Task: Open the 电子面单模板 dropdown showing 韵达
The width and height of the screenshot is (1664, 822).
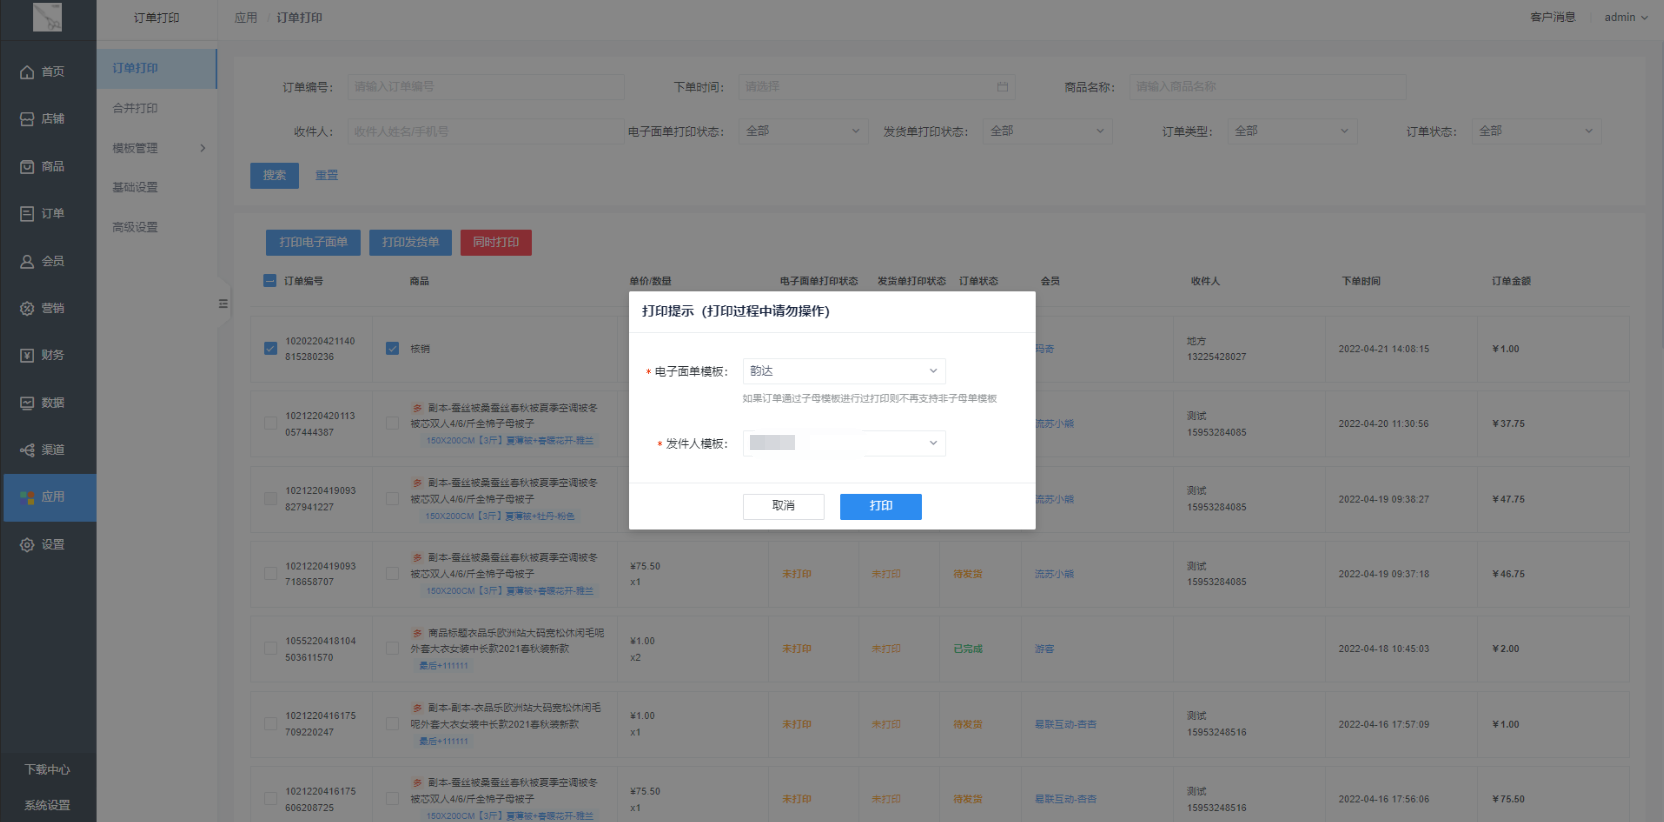Action: [843, 371]
